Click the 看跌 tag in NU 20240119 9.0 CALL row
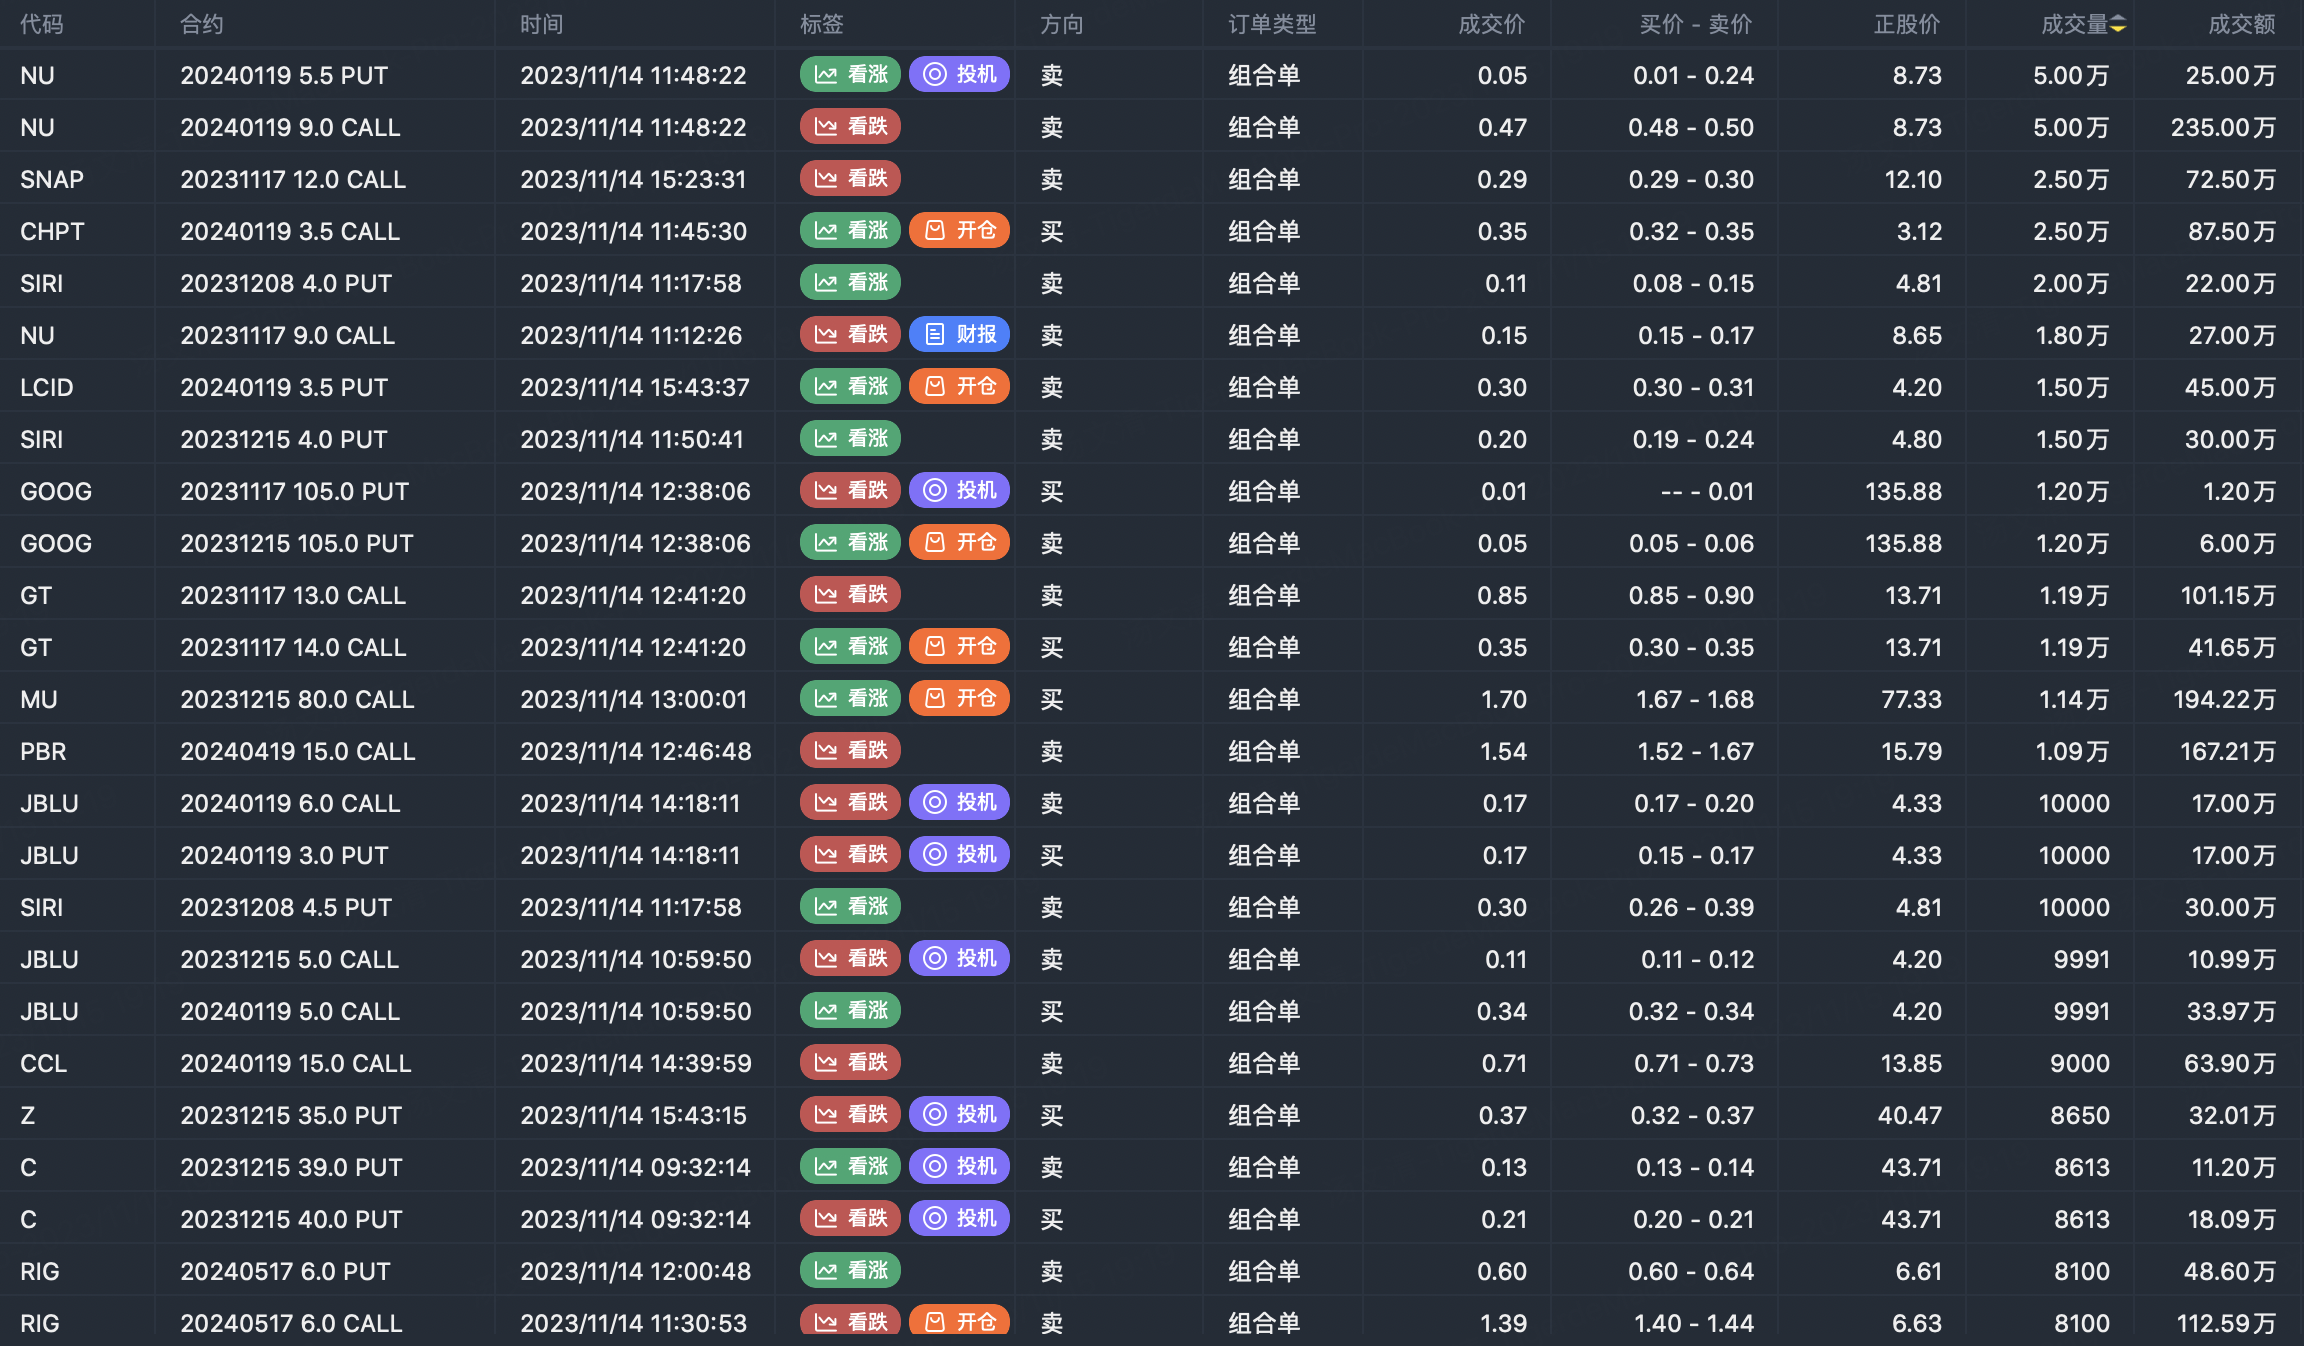This screenshot has height=1346, width=2304. click(851, 127)
